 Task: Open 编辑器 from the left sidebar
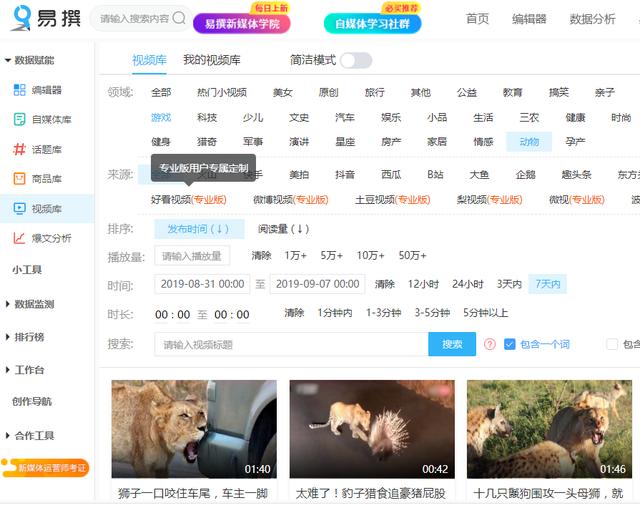pyautogui.click(x=46, y=90)
